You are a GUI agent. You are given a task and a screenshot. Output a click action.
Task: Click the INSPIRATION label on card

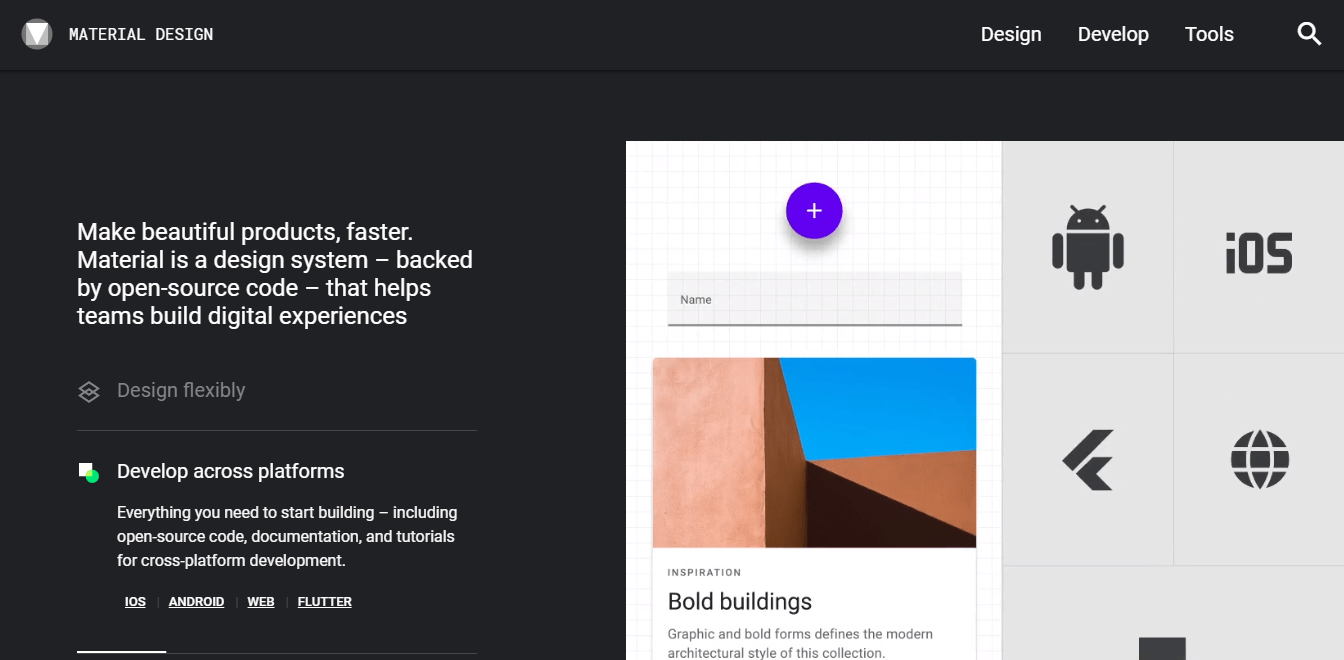point(705,573)
